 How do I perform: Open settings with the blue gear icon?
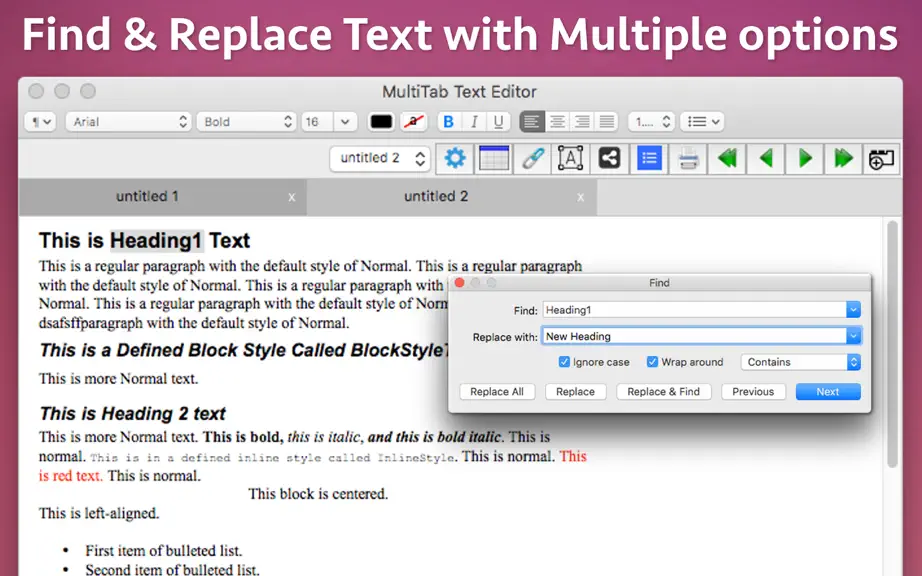(455, 158)
